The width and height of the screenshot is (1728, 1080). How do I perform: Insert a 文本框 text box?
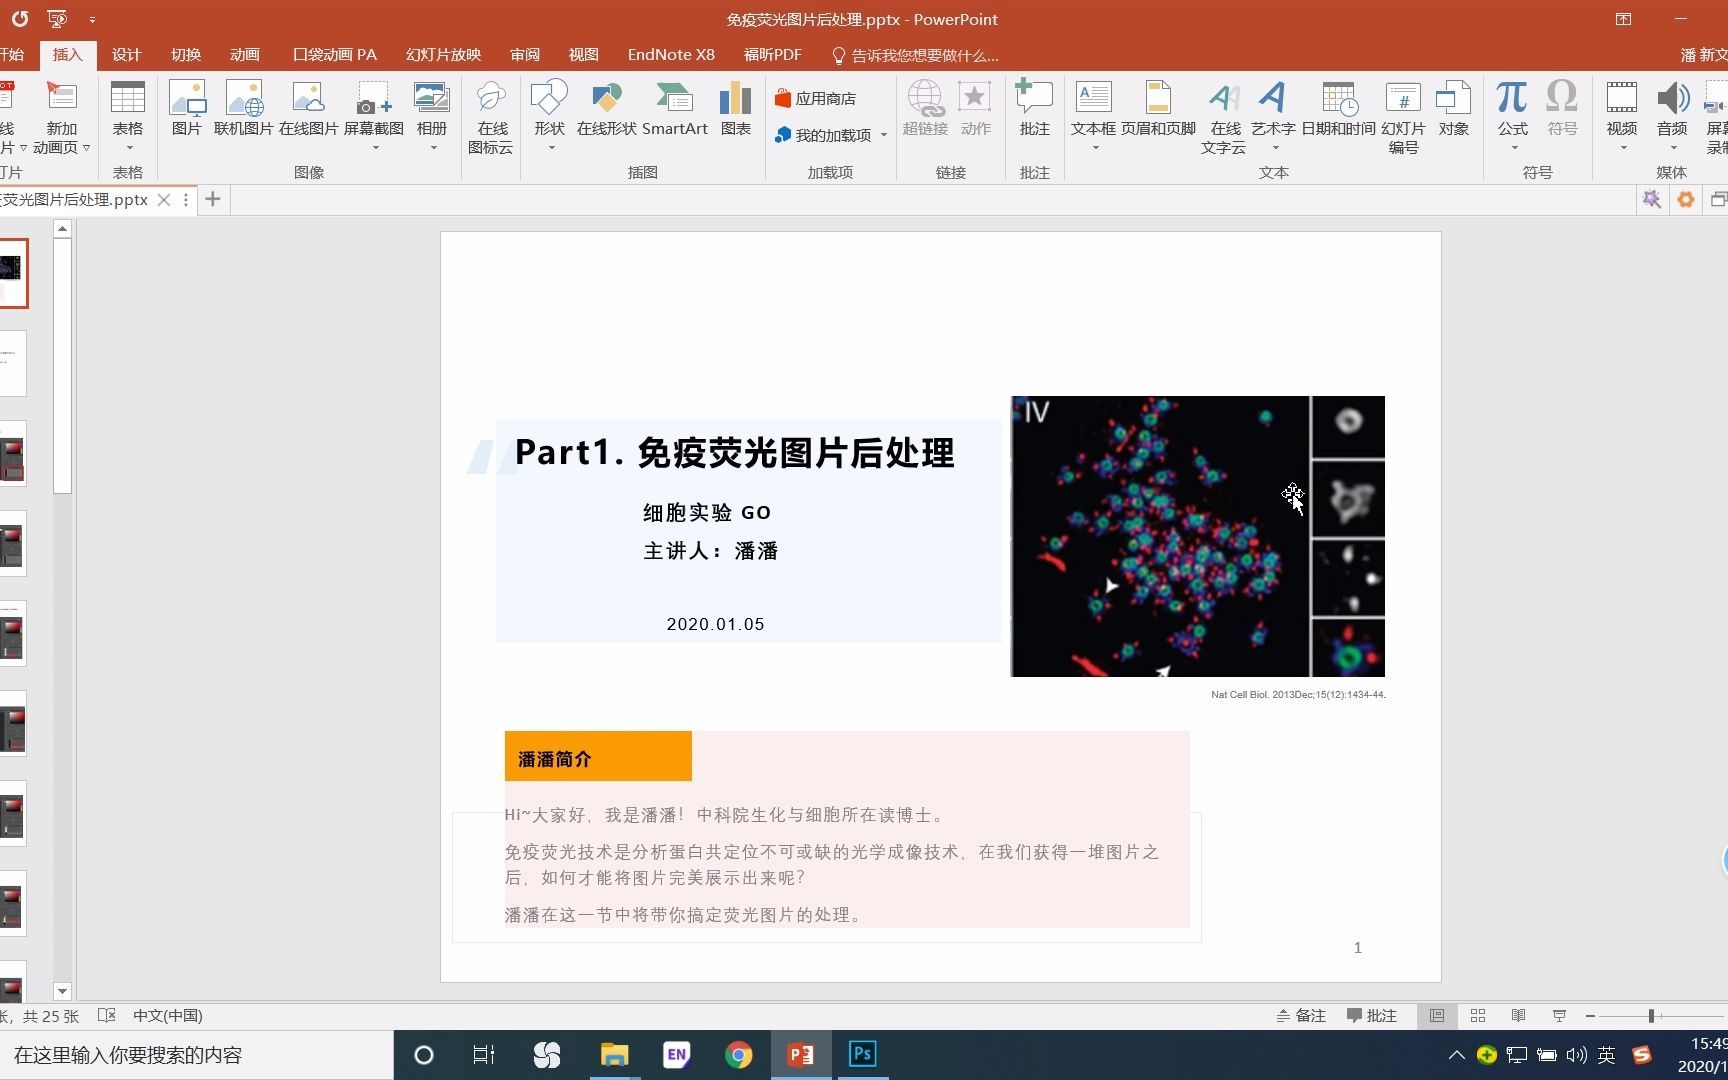click(1093, 108)
